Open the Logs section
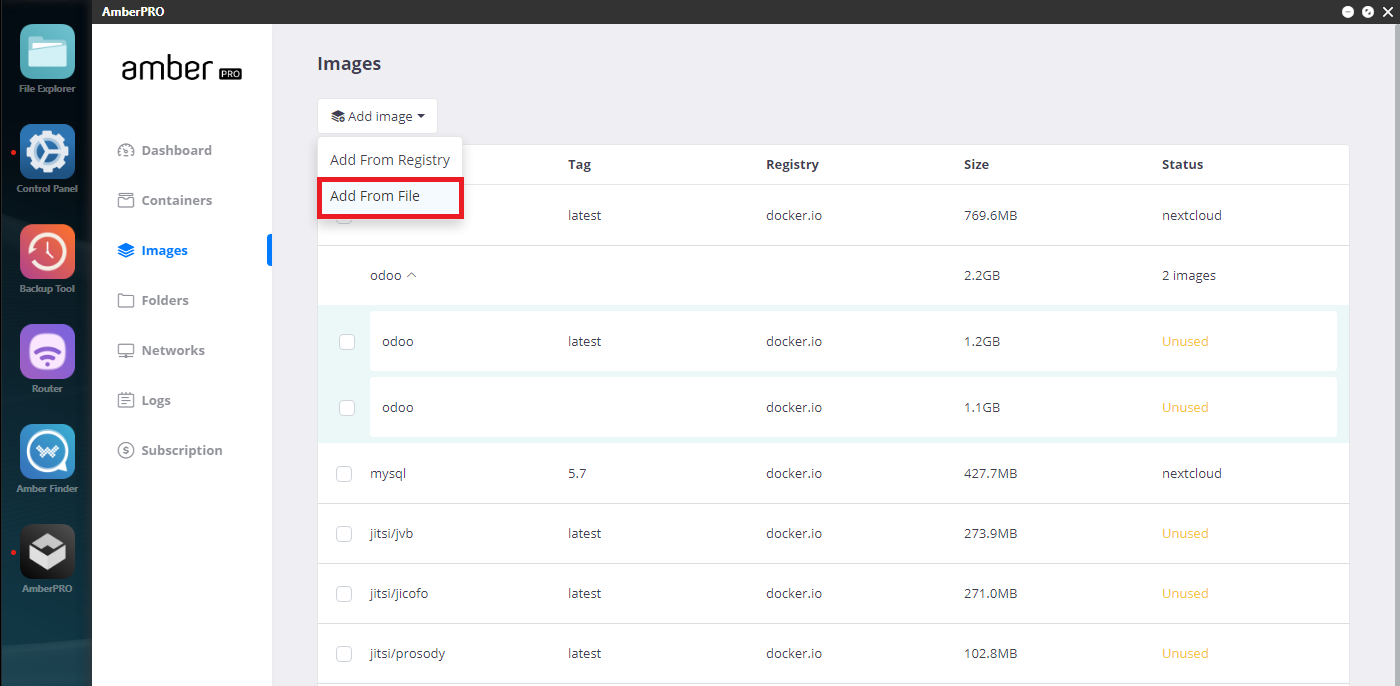This screenshot has width=1400, height=686. (x=155, y=401)
